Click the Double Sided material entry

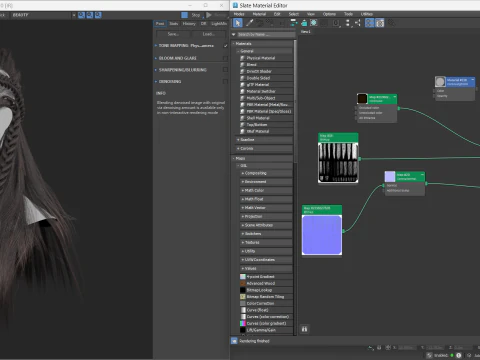(x=258, y=78)
